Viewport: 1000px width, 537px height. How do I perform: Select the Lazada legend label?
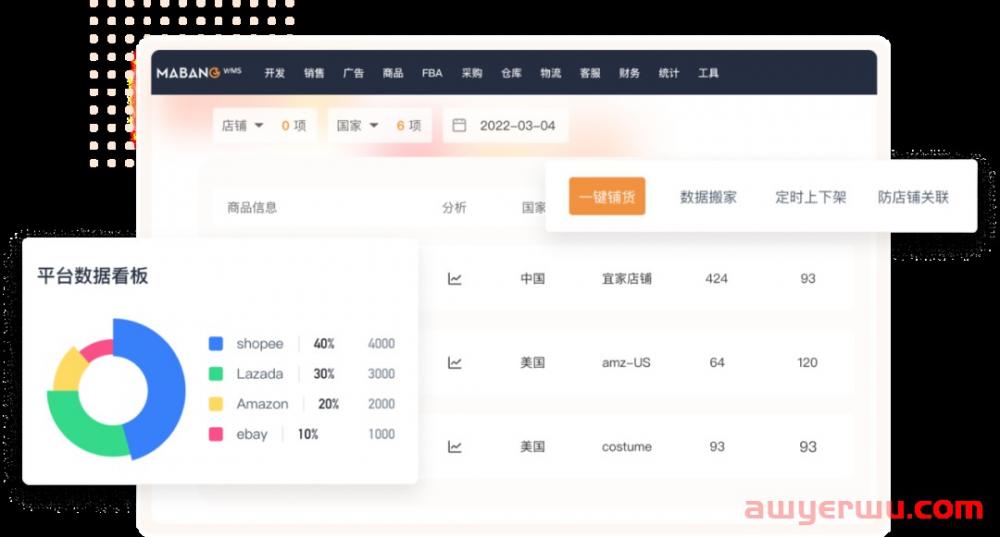[260, 374]
